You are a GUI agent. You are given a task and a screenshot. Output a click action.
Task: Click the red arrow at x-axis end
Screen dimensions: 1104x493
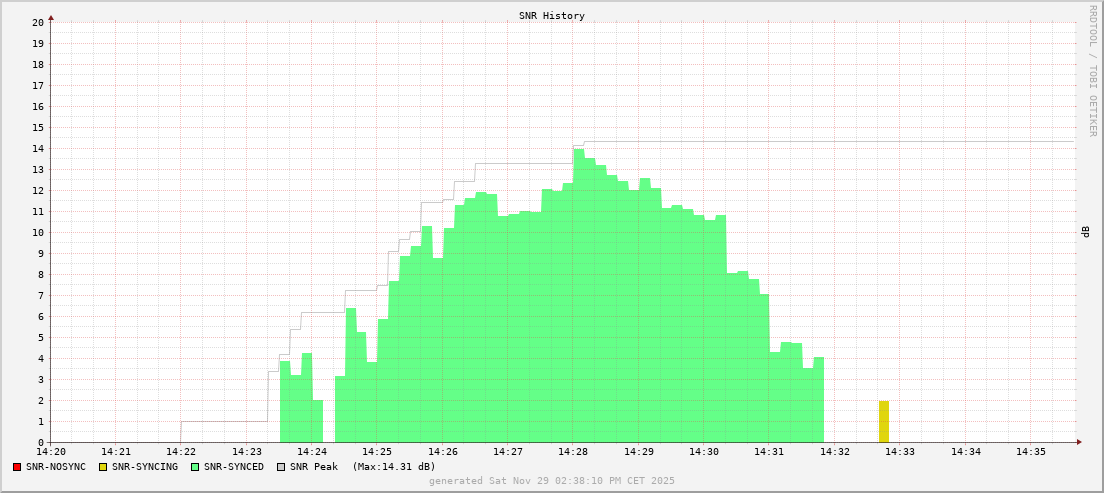coord(1079,442)
